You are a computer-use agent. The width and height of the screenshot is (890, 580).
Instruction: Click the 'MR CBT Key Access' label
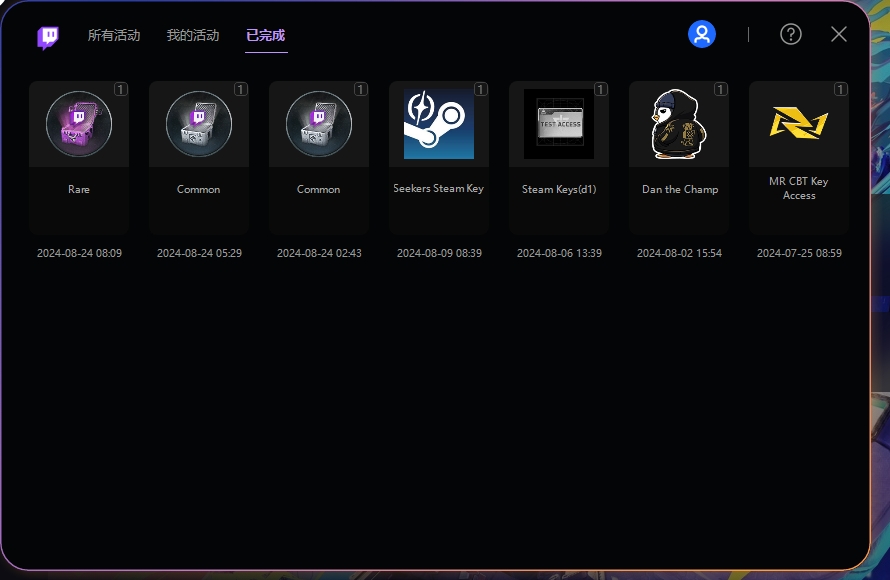(x=799, y=188)
